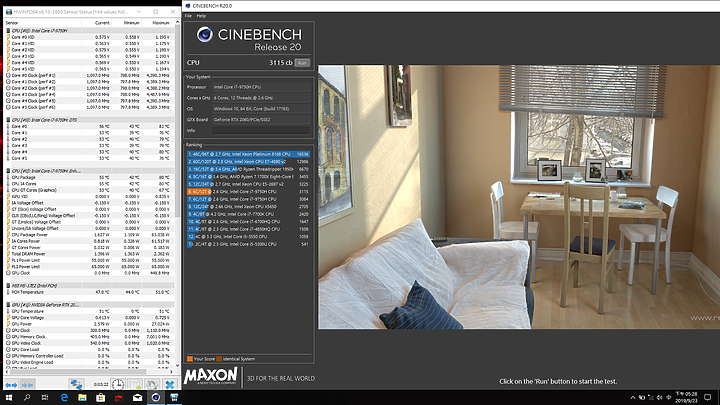Click the Sensor column header in HWiNFO

(43, 22)
